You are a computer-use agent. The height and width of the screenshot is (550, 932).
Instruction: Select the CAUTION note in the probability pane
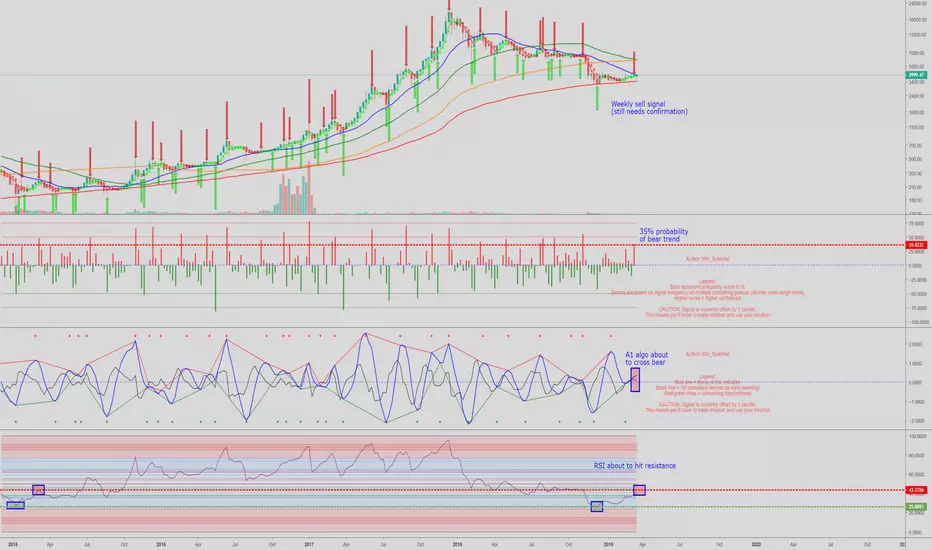click(x=707, y=312)
